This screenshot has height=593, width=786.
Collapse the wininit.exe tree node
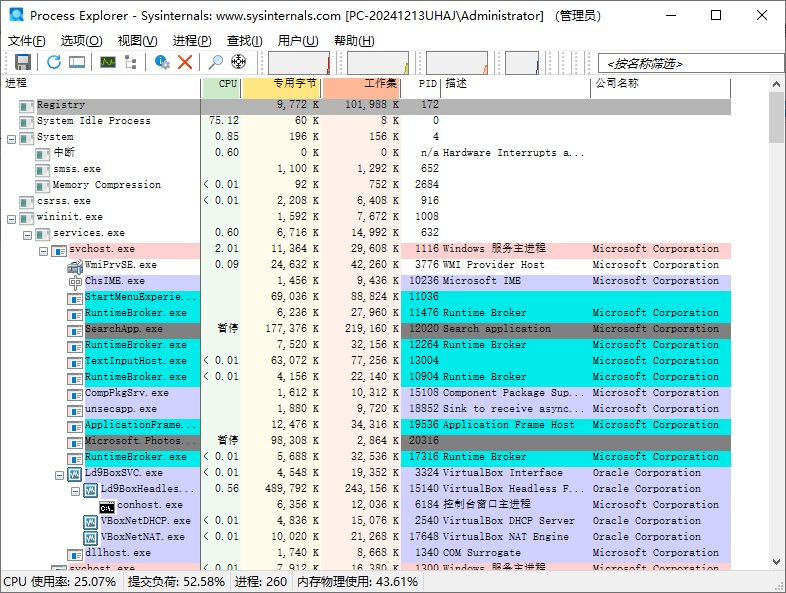[12, 220]
